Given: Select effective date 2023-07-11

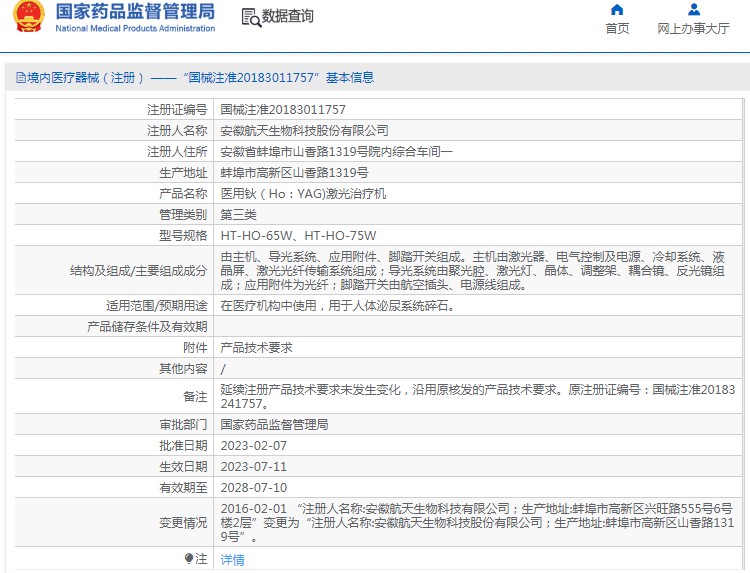Looking at the screenshot, I should pyautogui.click(x=254, y=467).
